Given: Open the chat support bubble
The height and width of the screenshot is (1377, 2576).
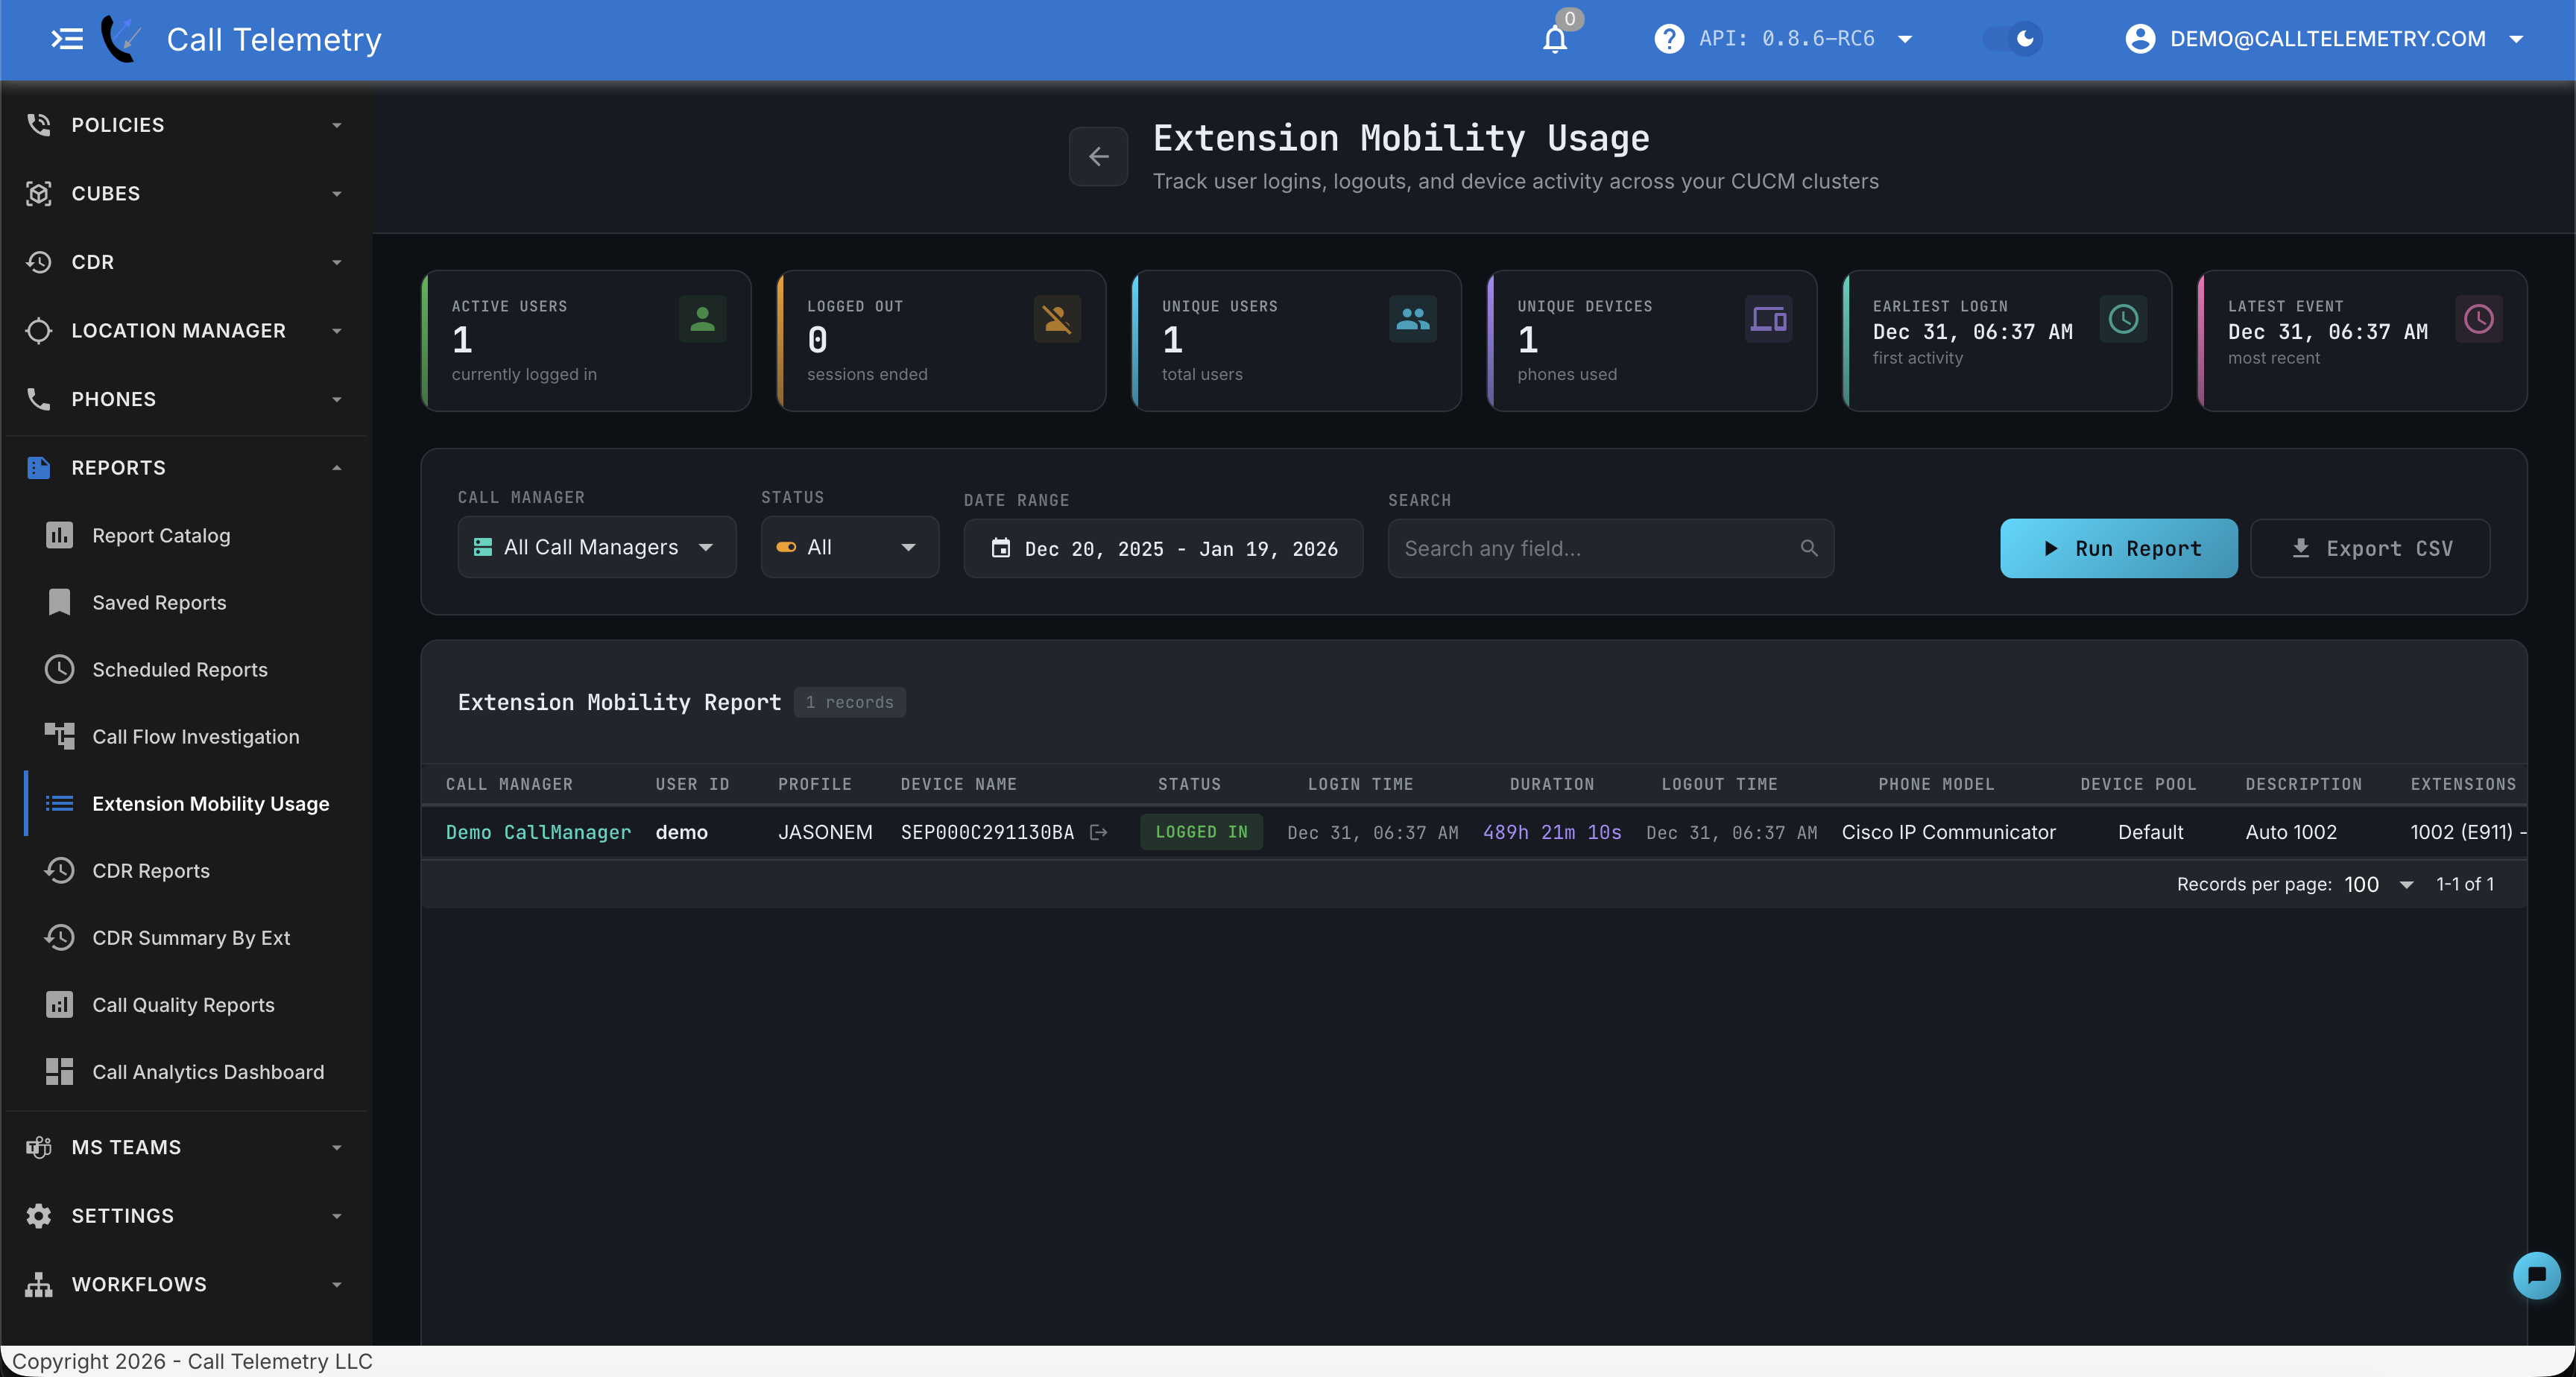Looking at the screenshot, I should click(2536, 1275).
